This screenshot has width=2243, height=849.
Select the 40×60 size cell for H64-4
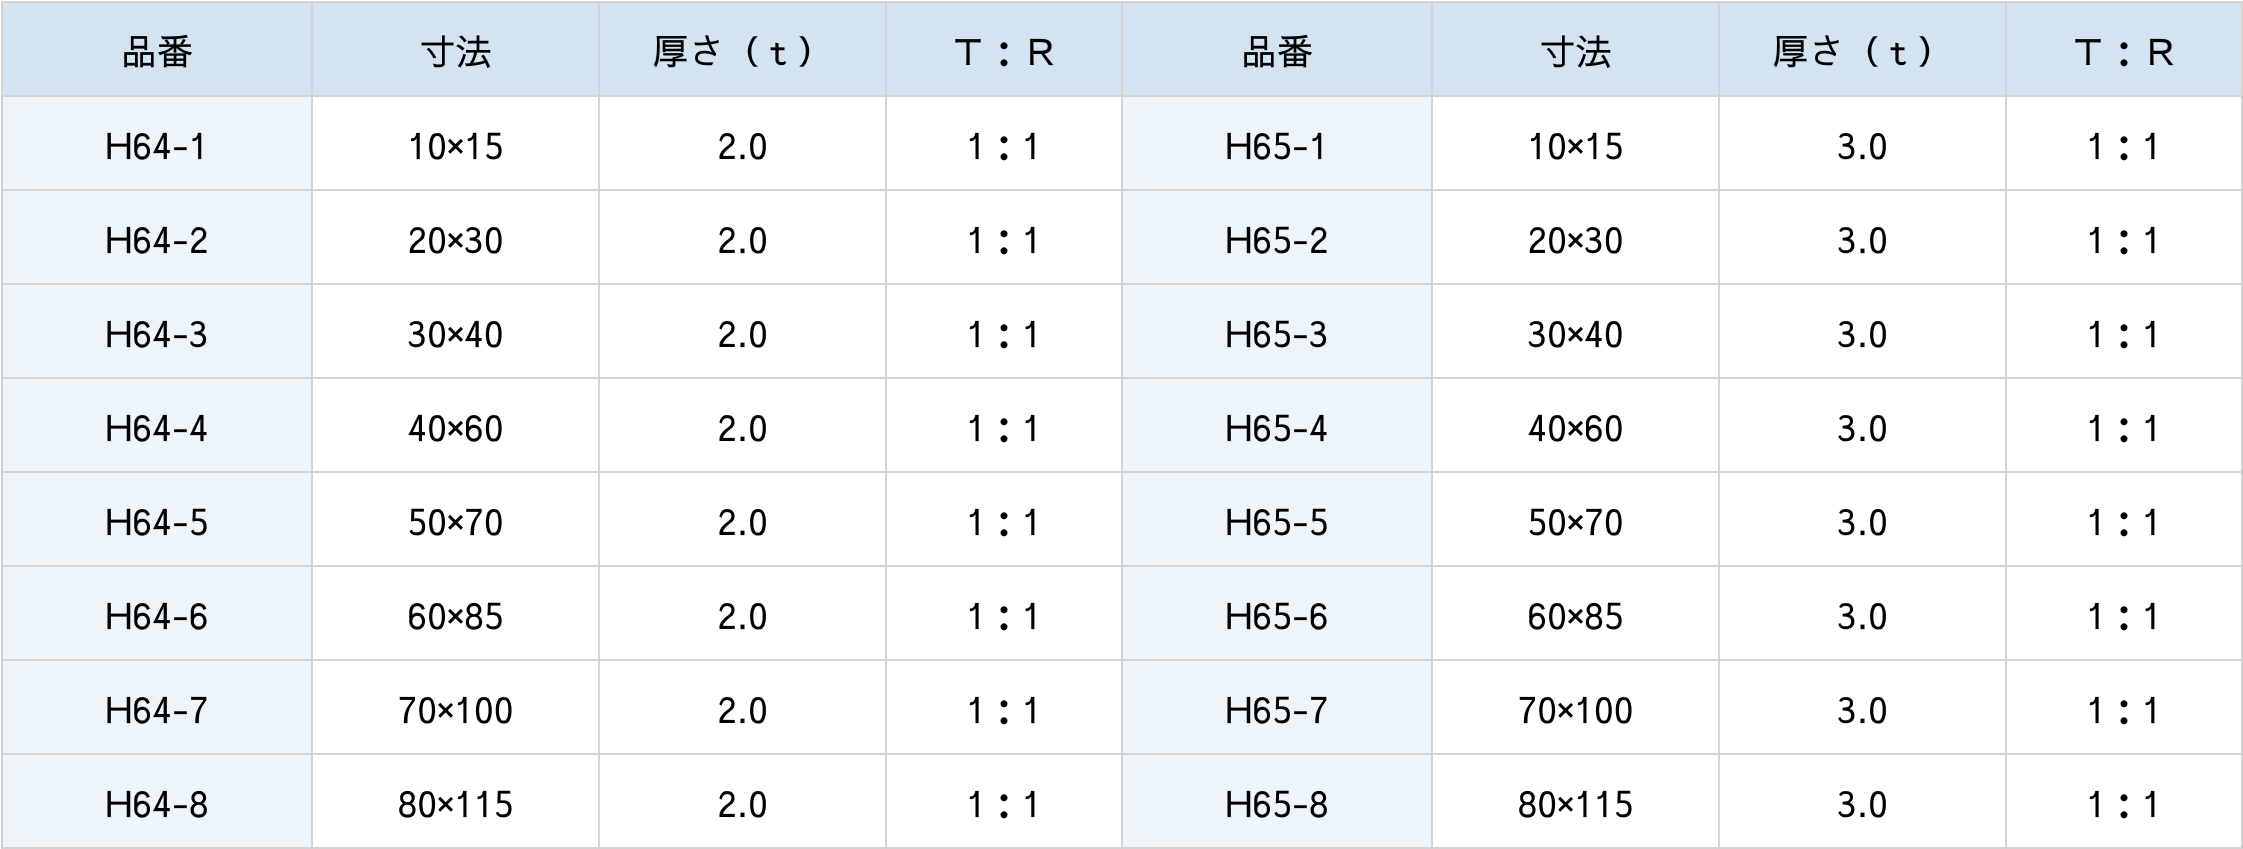coord(455,429)
